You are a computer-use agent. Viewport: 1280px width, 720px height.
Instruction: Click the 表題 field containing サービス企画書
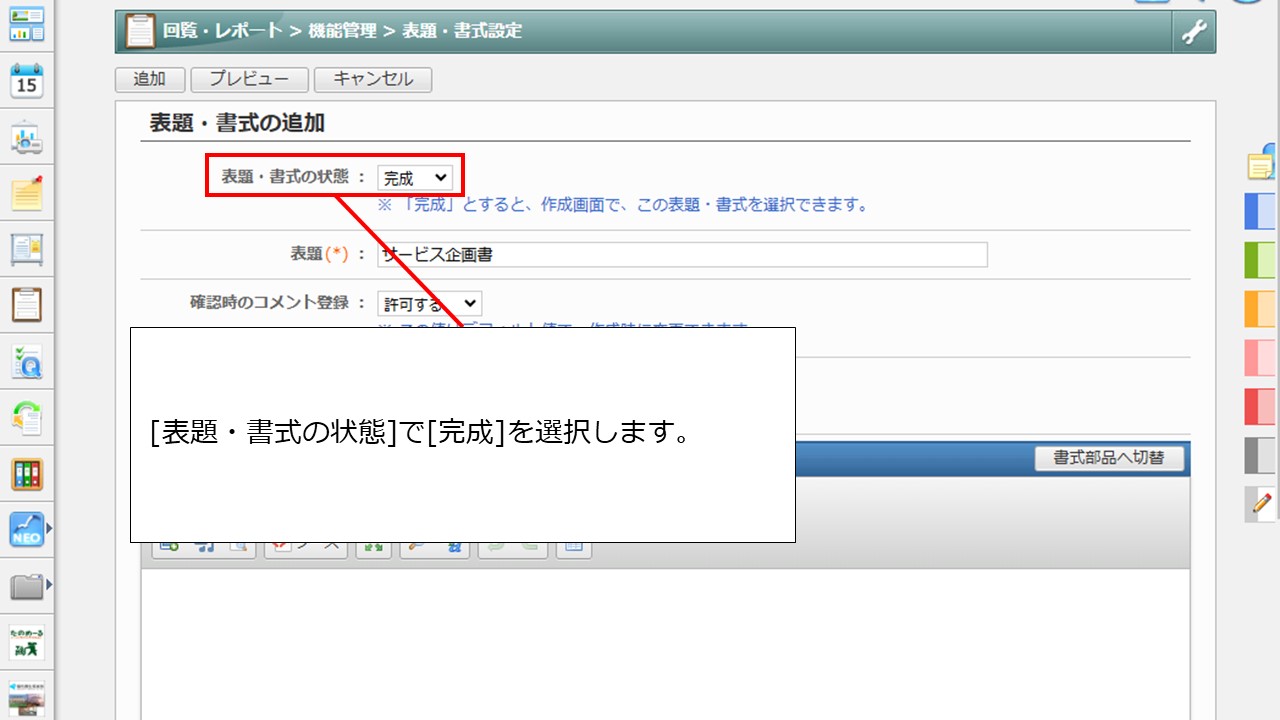[682, 254]
